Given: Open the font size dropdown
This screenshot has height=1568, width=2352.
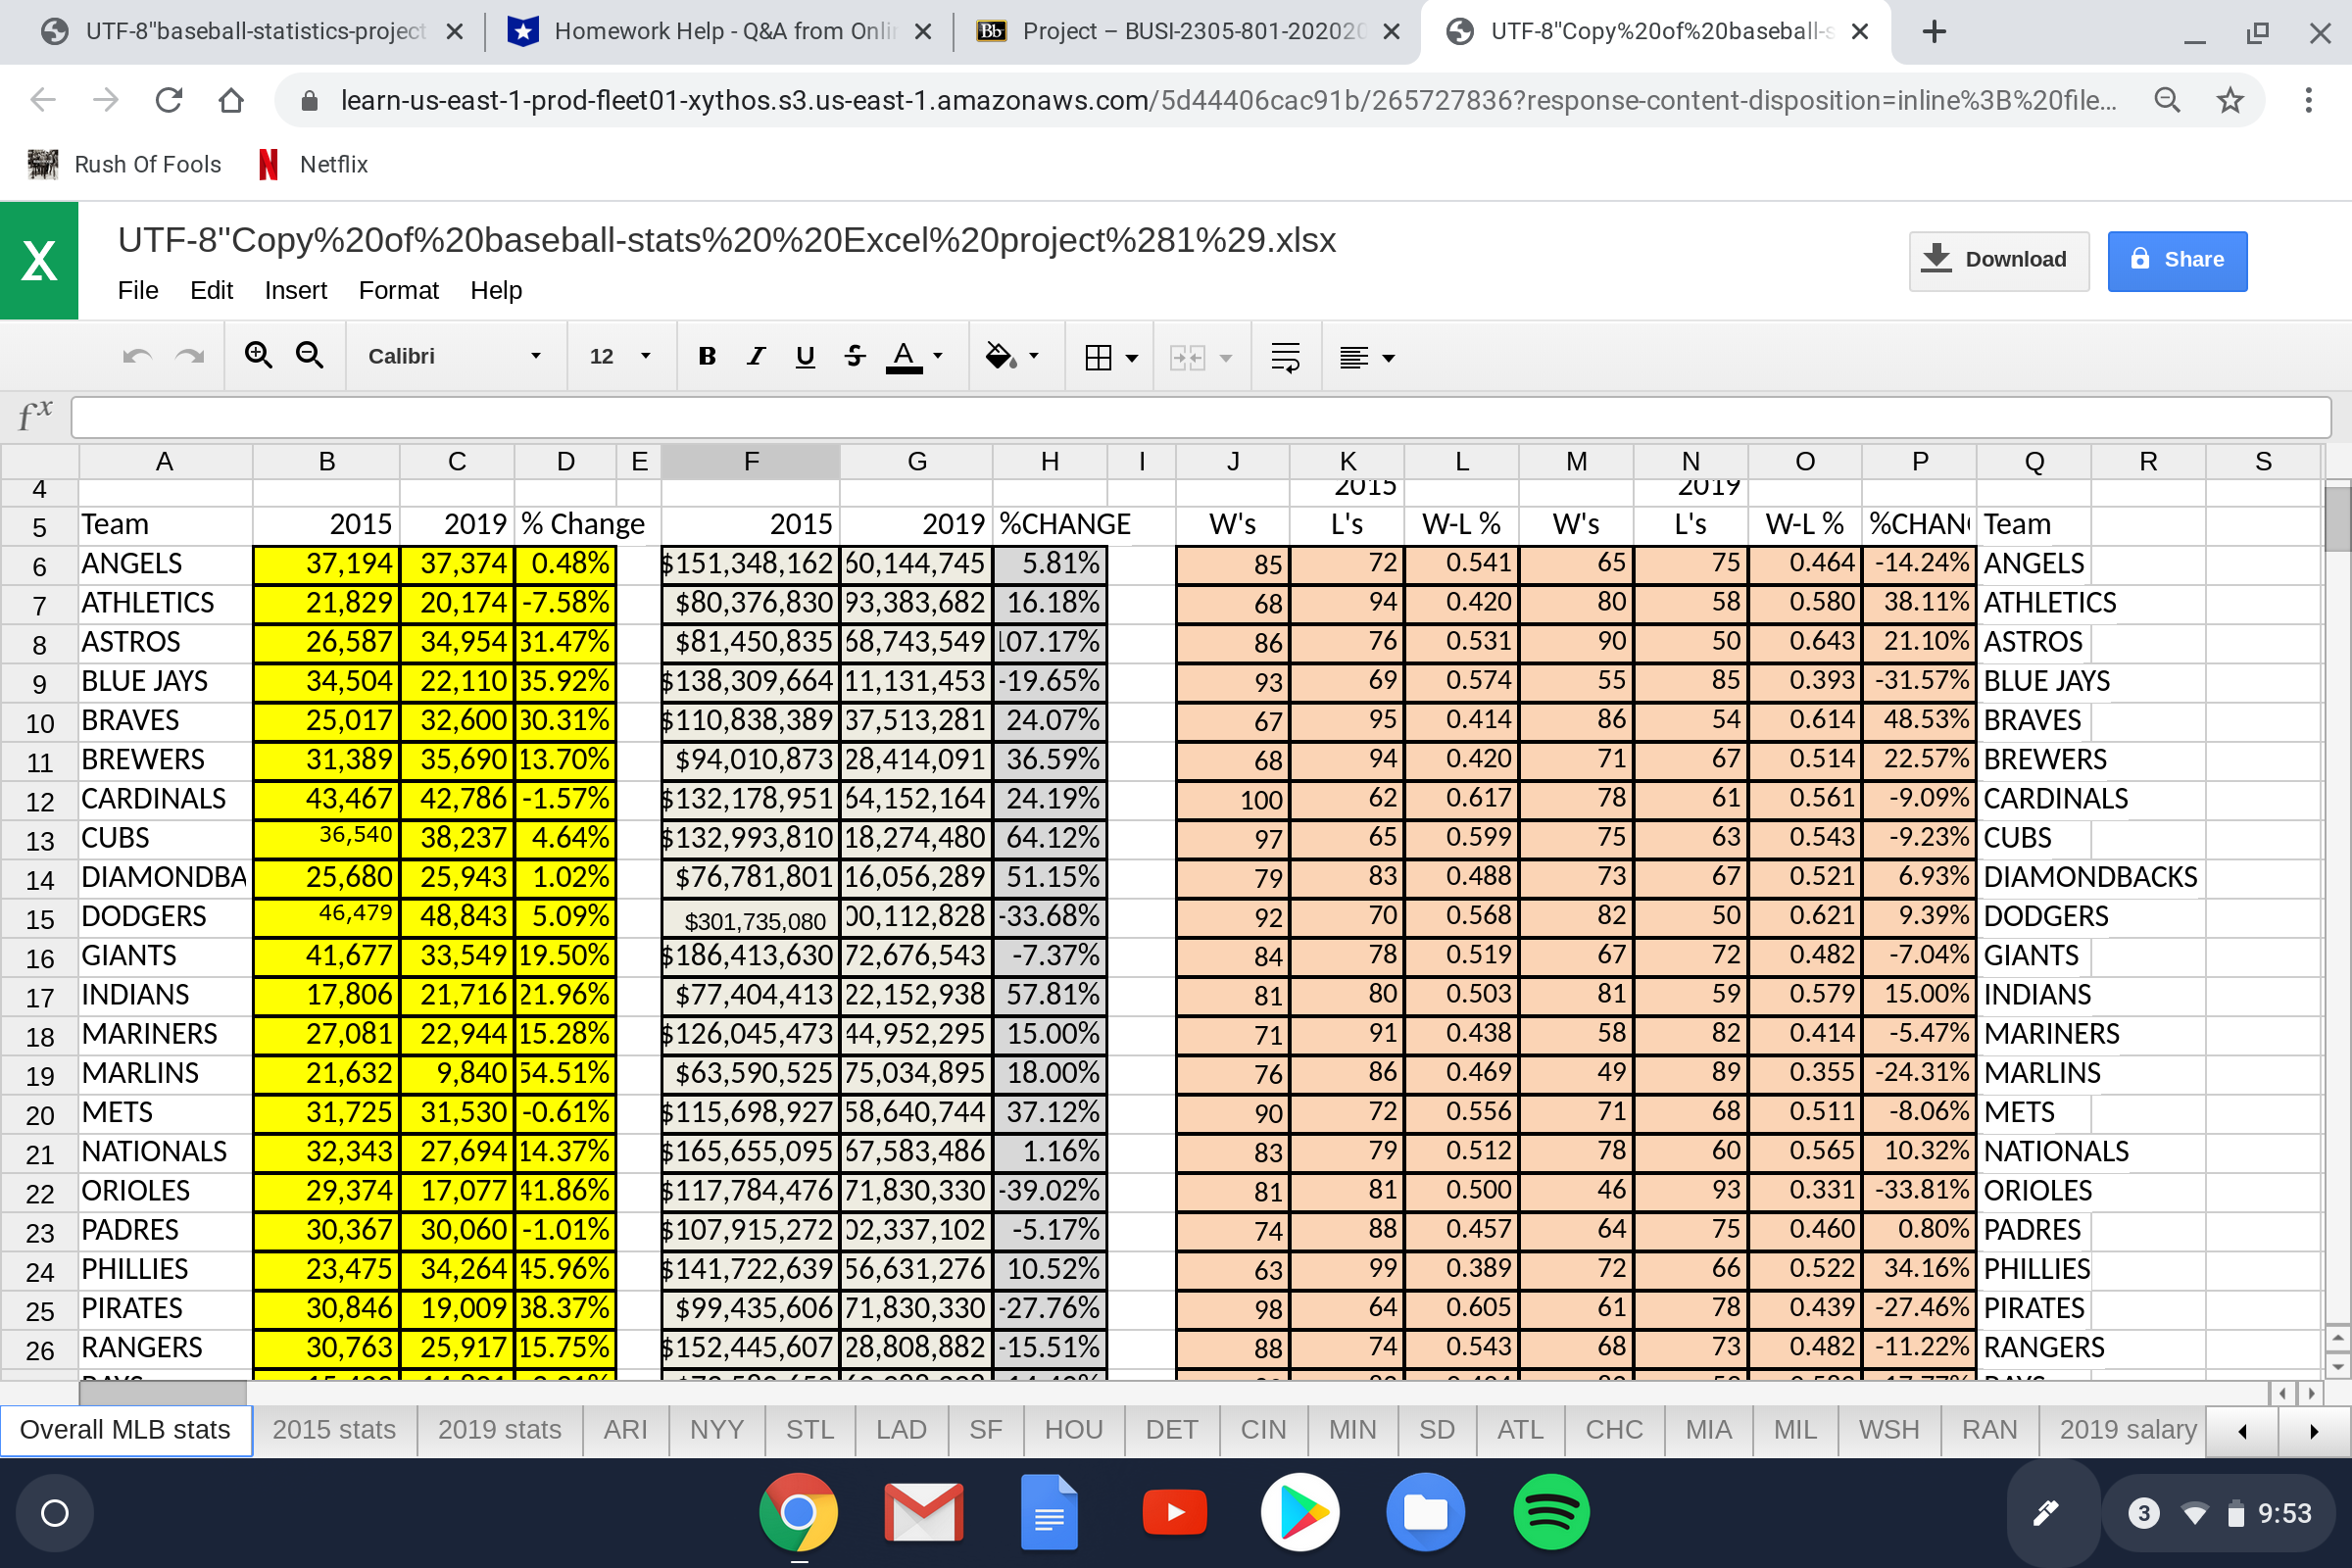Looking at the screenshot, I should pyautogui.click(x=619, y=356).
